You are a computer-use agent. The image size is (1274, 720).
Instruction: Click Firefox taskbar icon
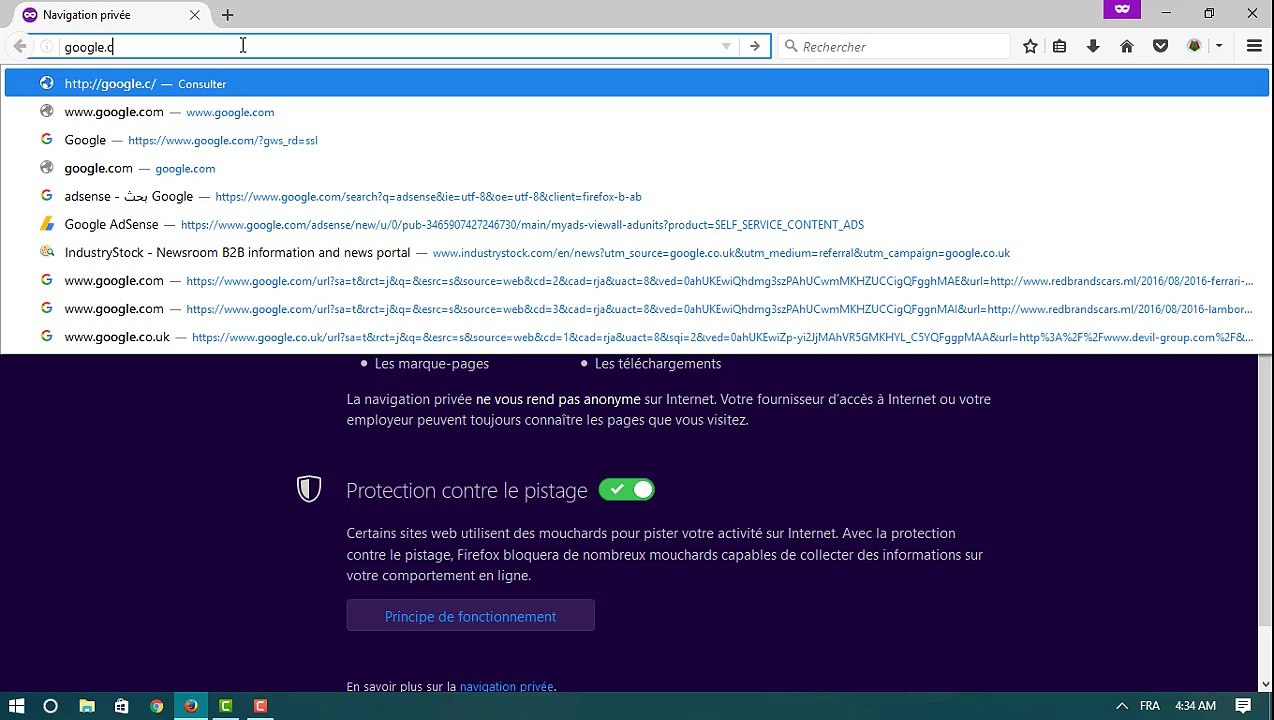click(x=191, y=706)
